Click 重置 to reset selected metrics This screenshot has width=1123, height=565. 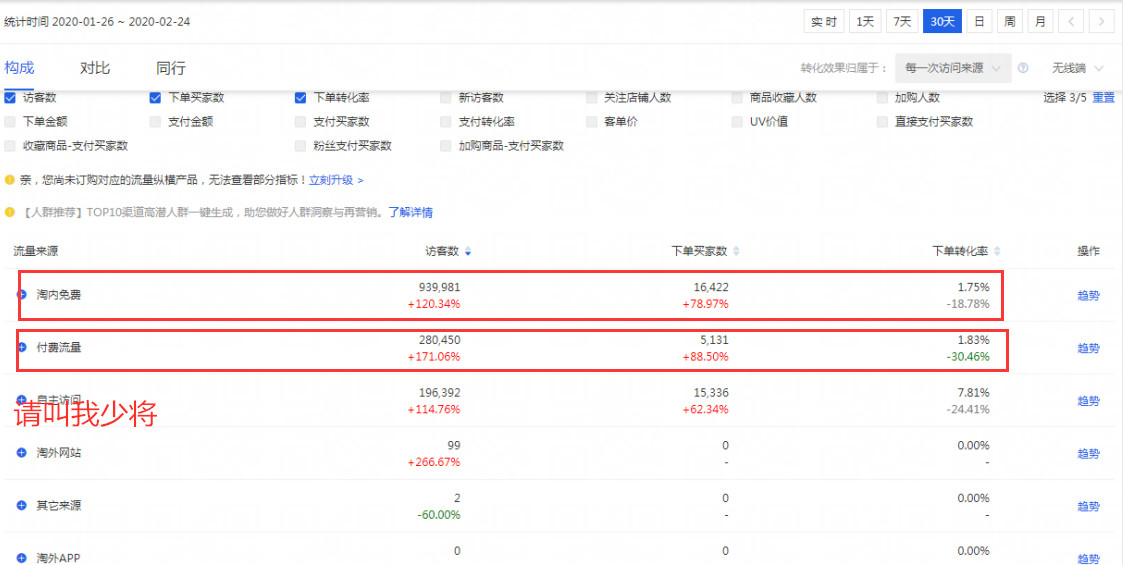(1103, 98)
